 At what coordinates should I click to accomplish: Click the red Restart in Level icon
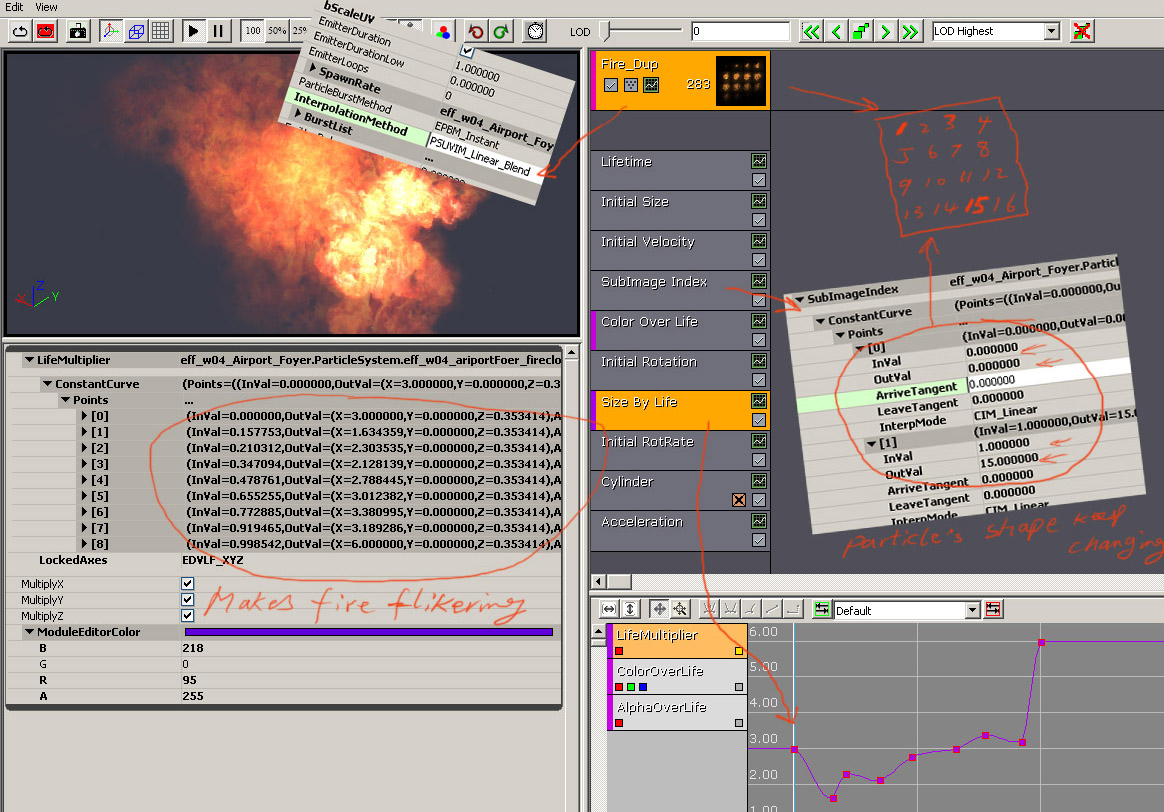tap(46, 31)
